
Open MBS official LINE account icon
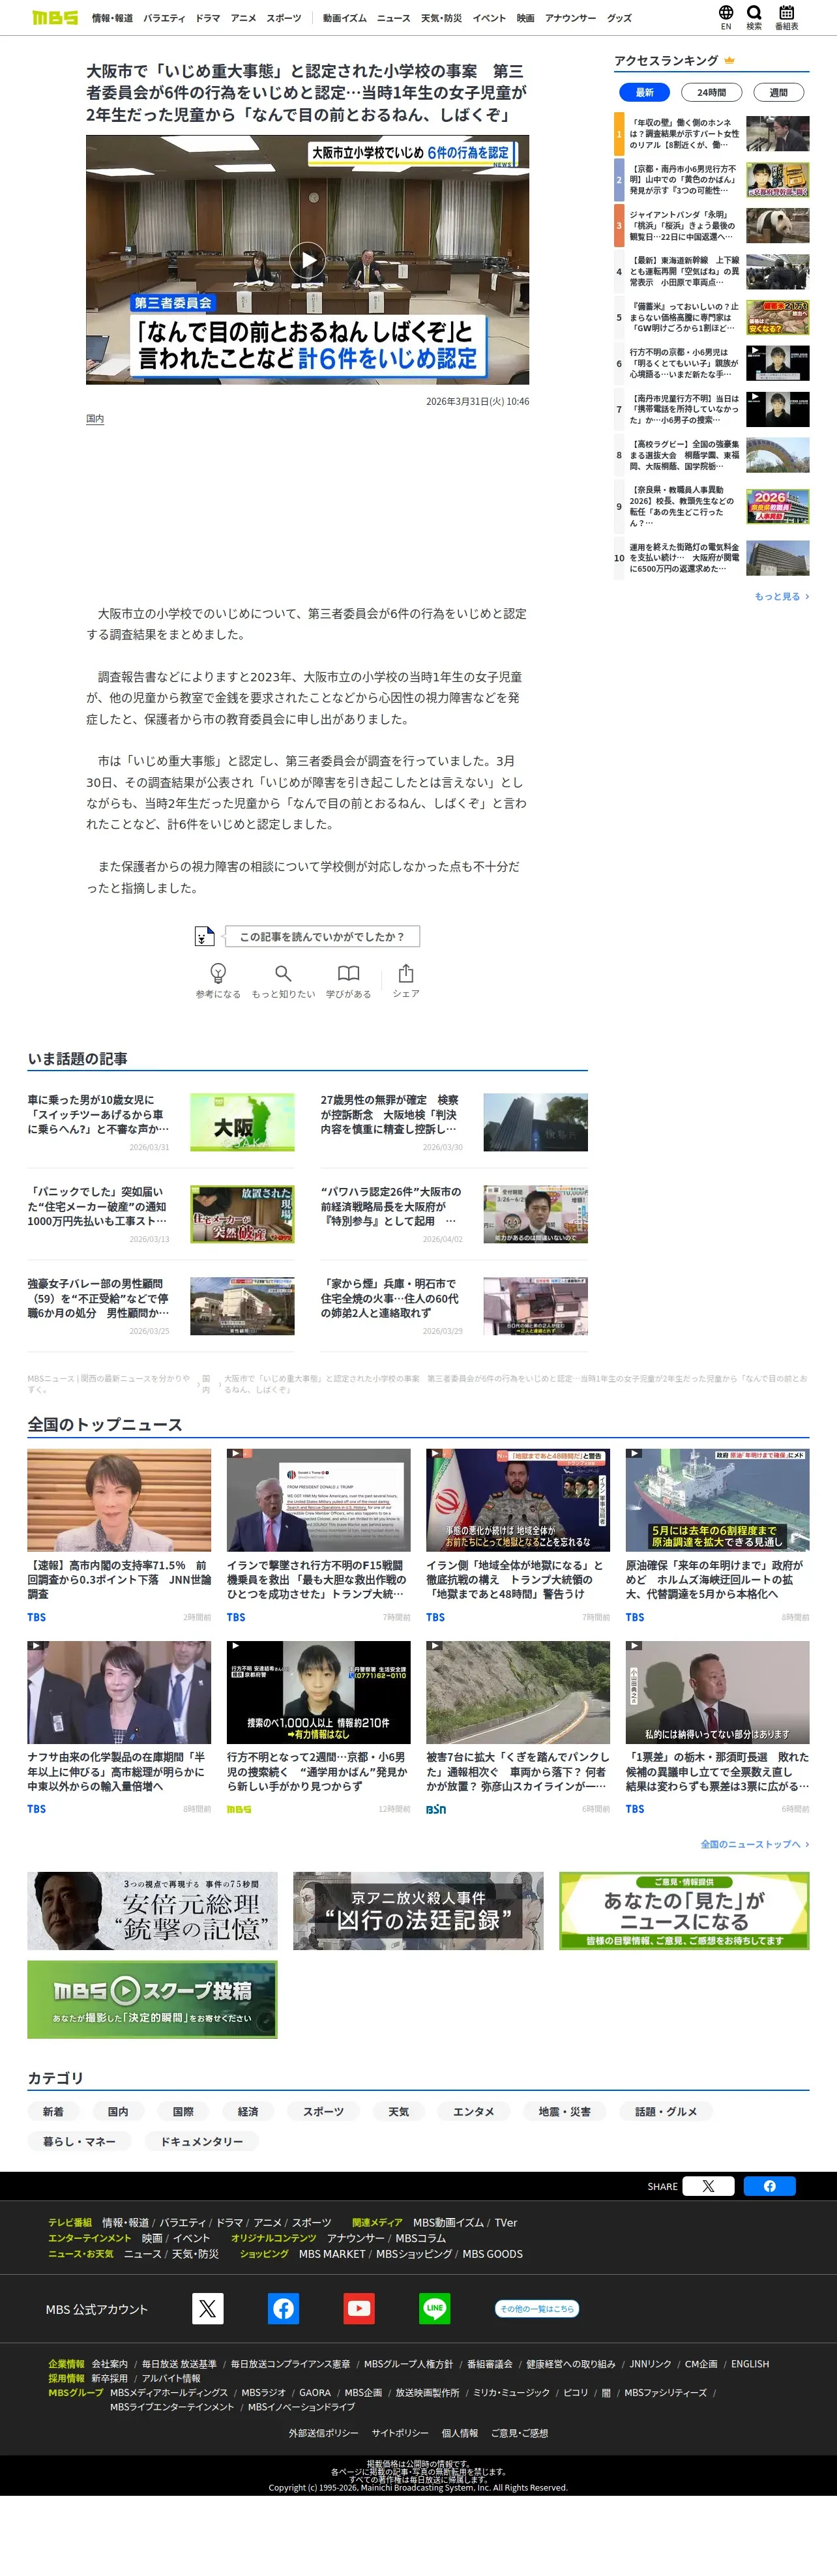tap(434, 2309)
